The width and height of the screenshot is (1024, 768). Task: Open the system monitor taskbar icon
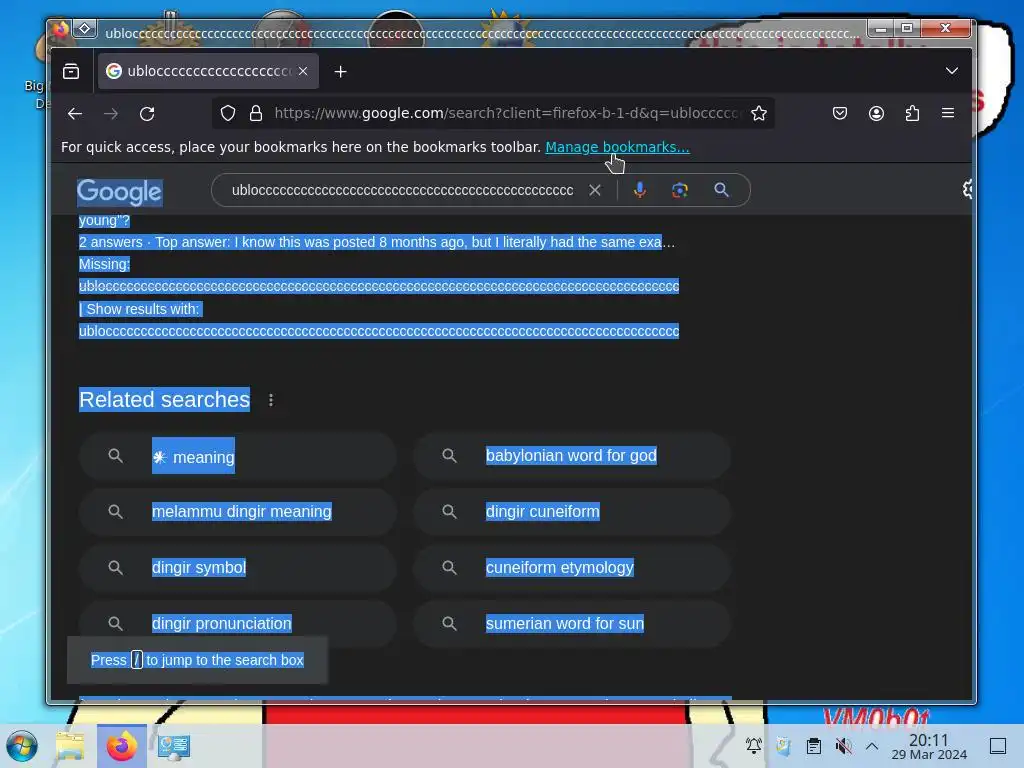tap(174, 746)
